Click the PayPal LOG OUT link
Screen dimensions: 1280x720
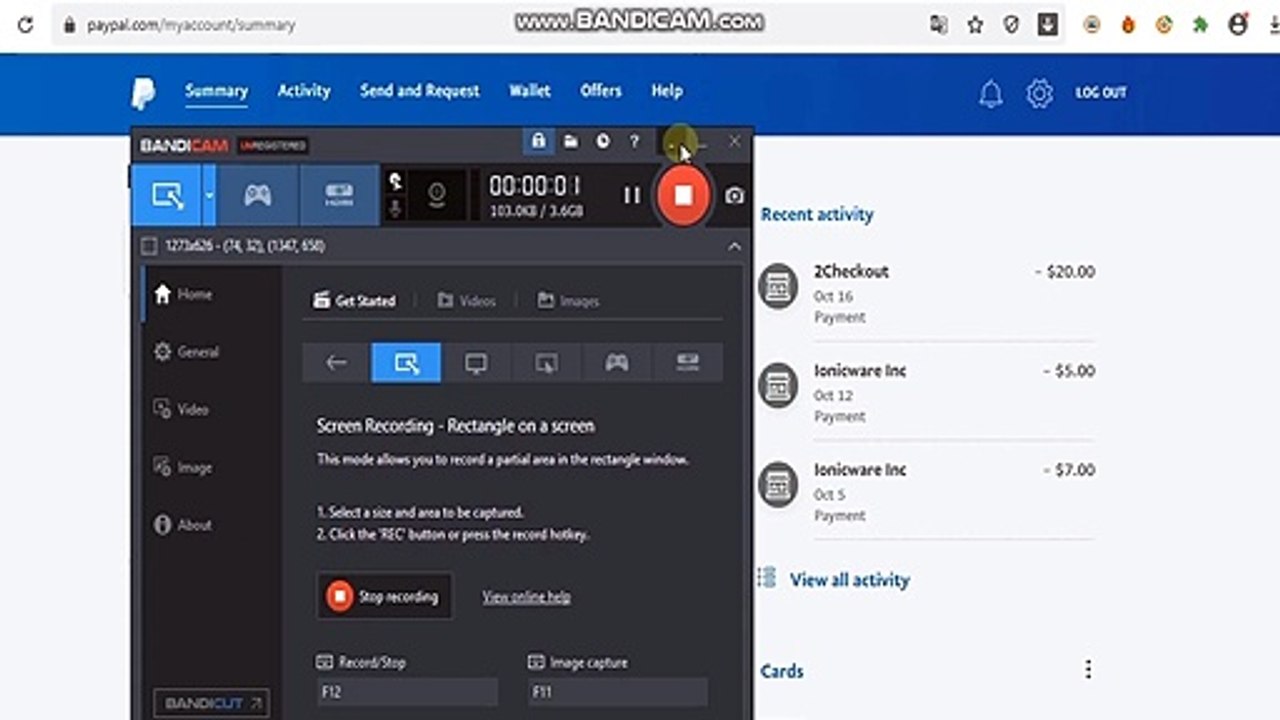coord(1101,92)
